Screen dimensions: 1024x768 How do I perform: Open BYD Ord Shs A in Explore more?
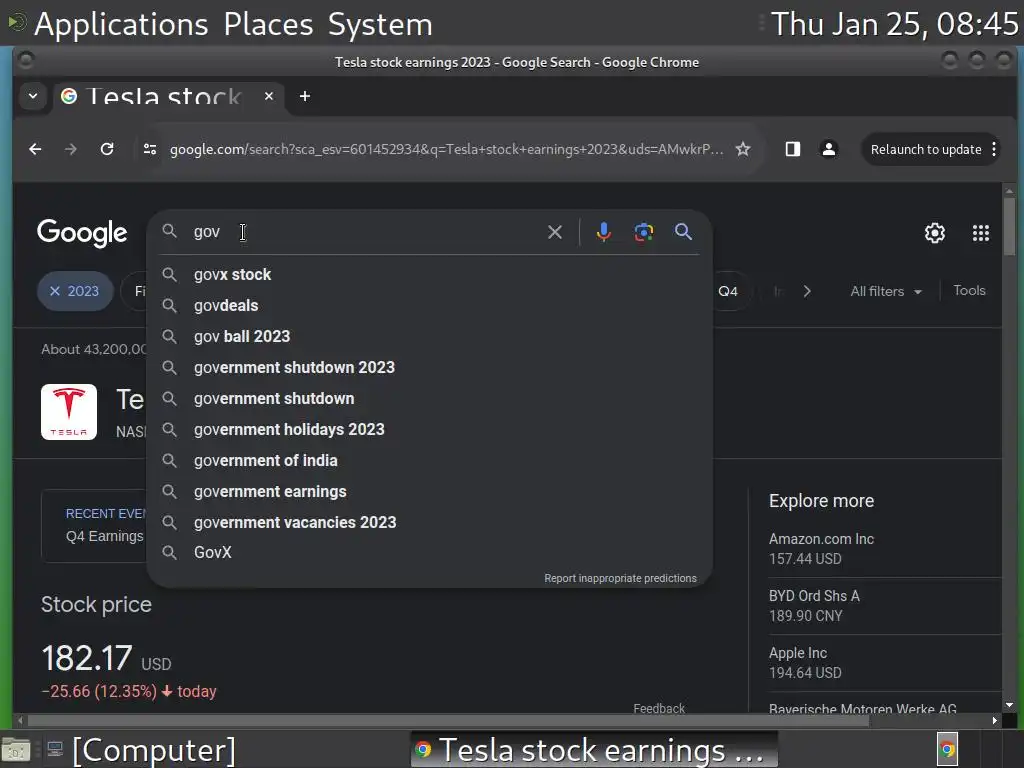pyautogui.click(x=885, y=605)
